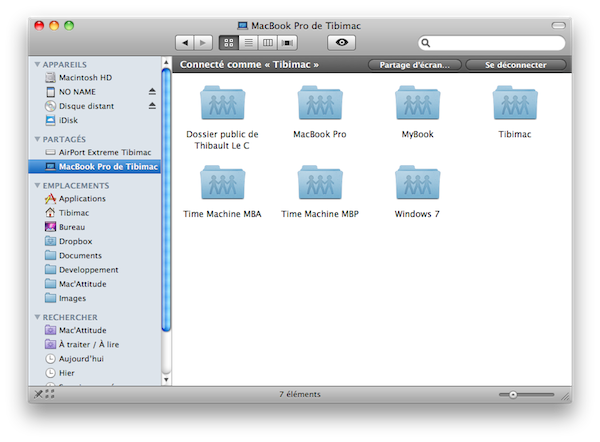This screenshot has width=600, height=442.
Task: Select MacBook Pro de Tibimac in sidebar
Action: (95, 166)
